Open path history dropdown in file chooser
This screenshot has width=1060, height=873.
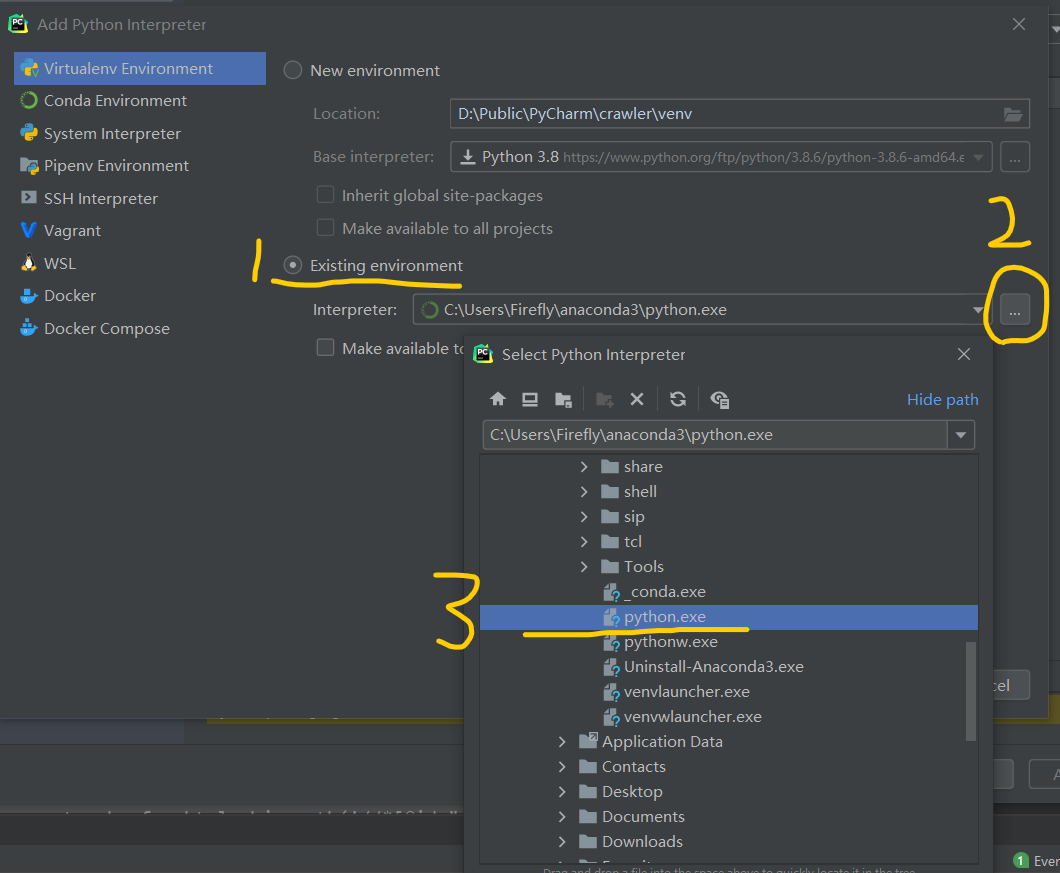pos(961,435)
